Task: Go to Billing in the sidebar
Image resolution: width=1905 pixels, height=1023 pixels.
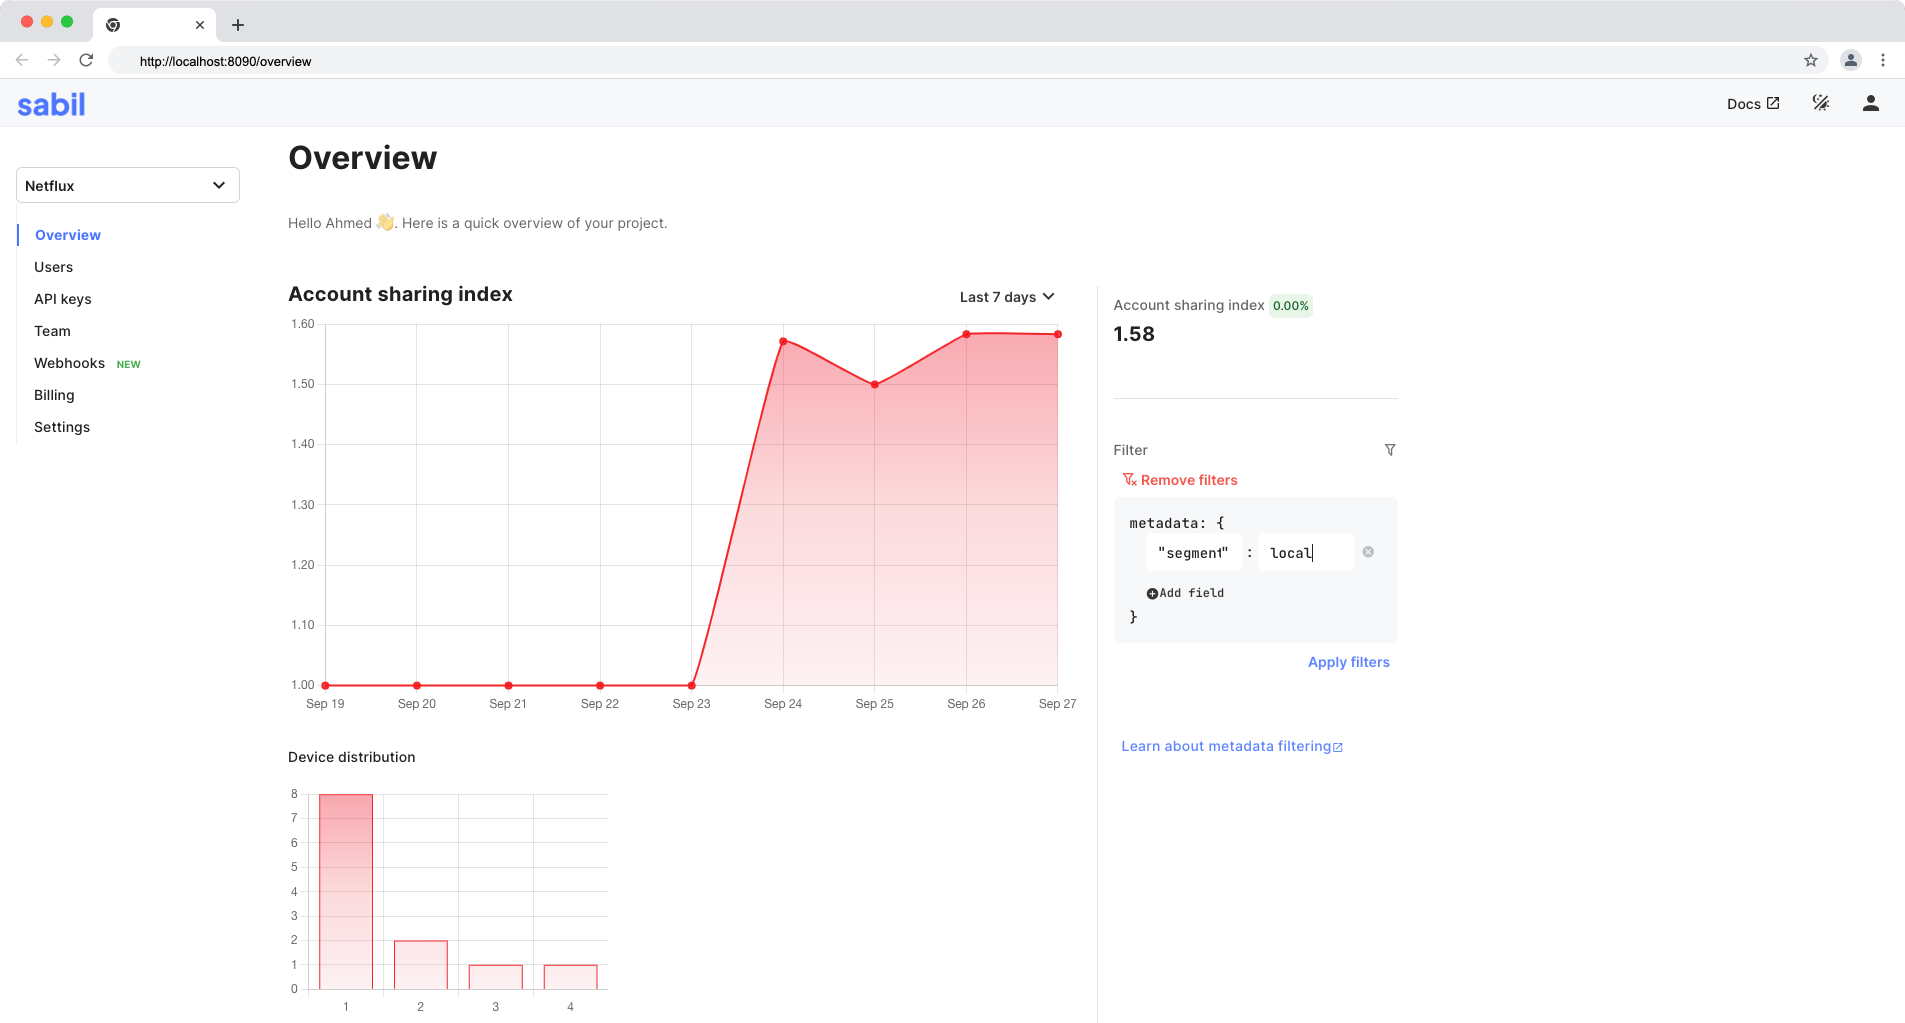Action: click(x=54, y=395)
